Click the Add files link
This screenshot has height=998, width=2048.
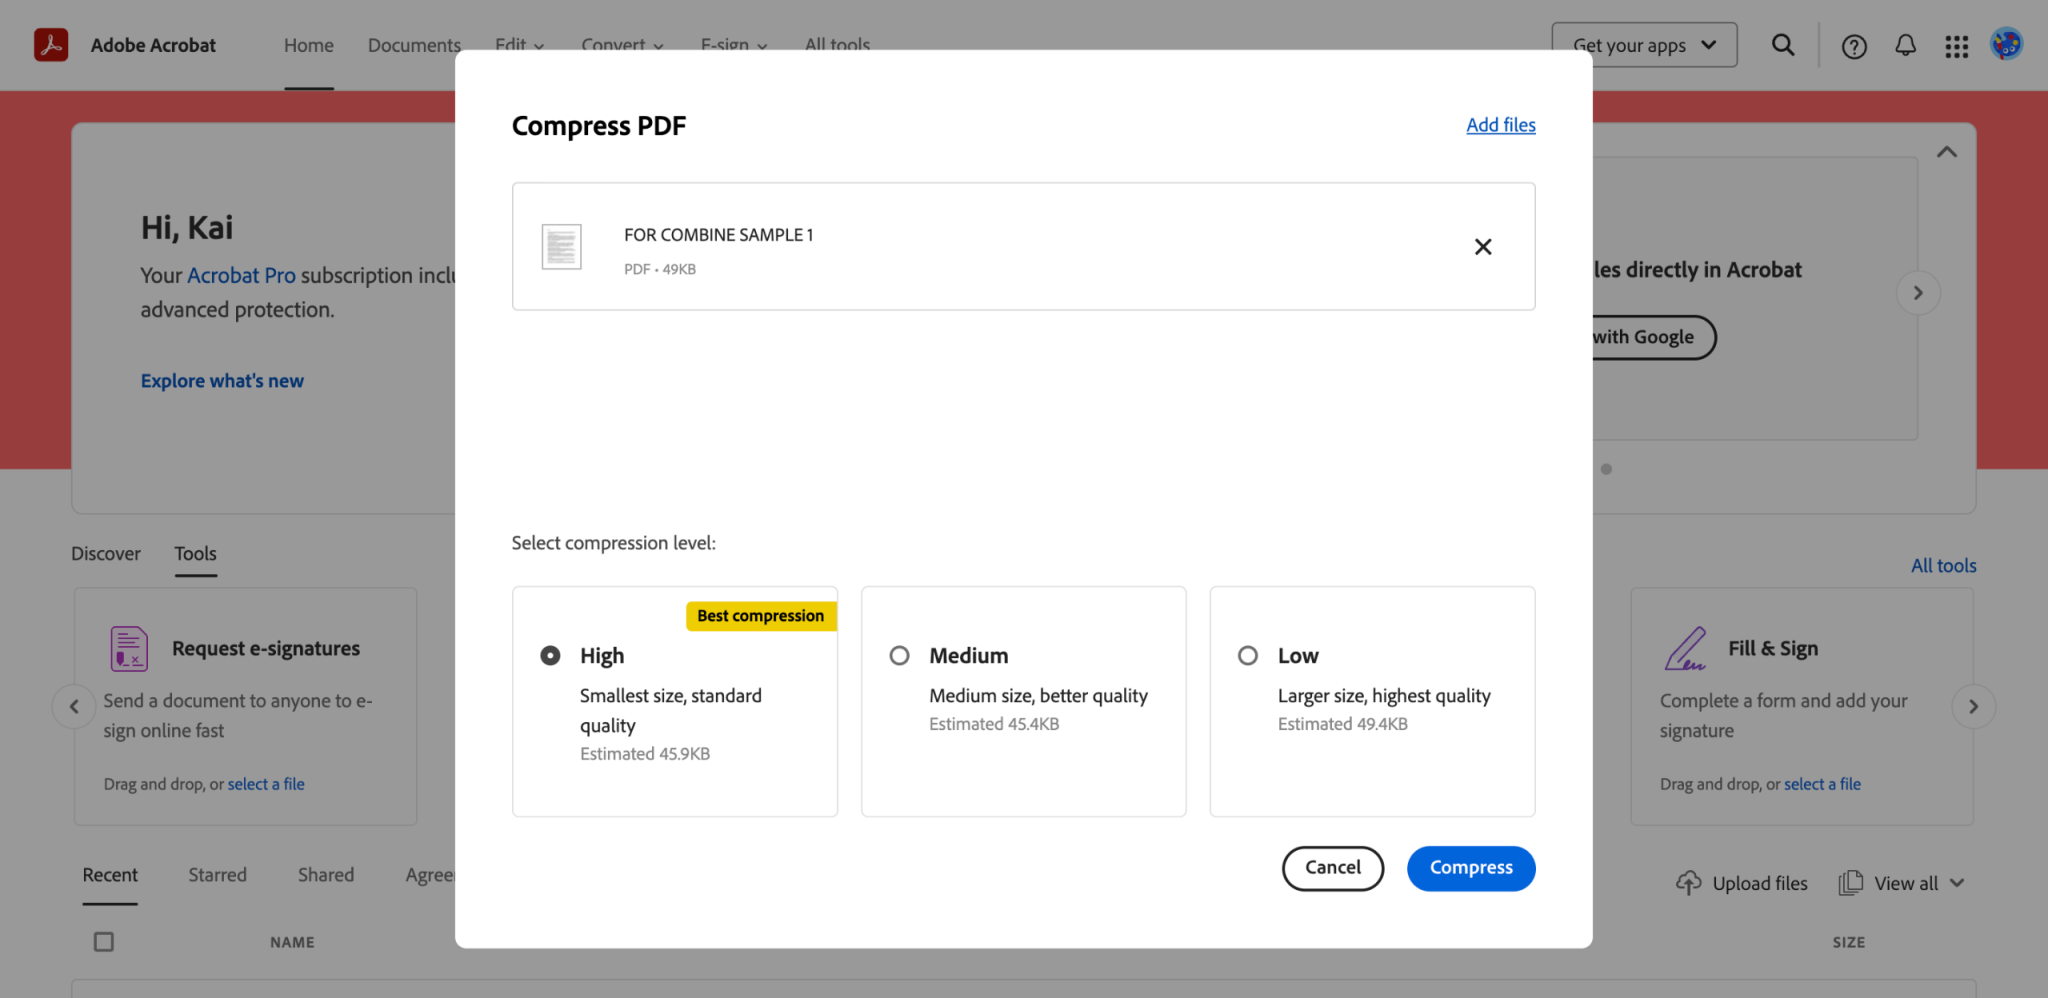1501,125
